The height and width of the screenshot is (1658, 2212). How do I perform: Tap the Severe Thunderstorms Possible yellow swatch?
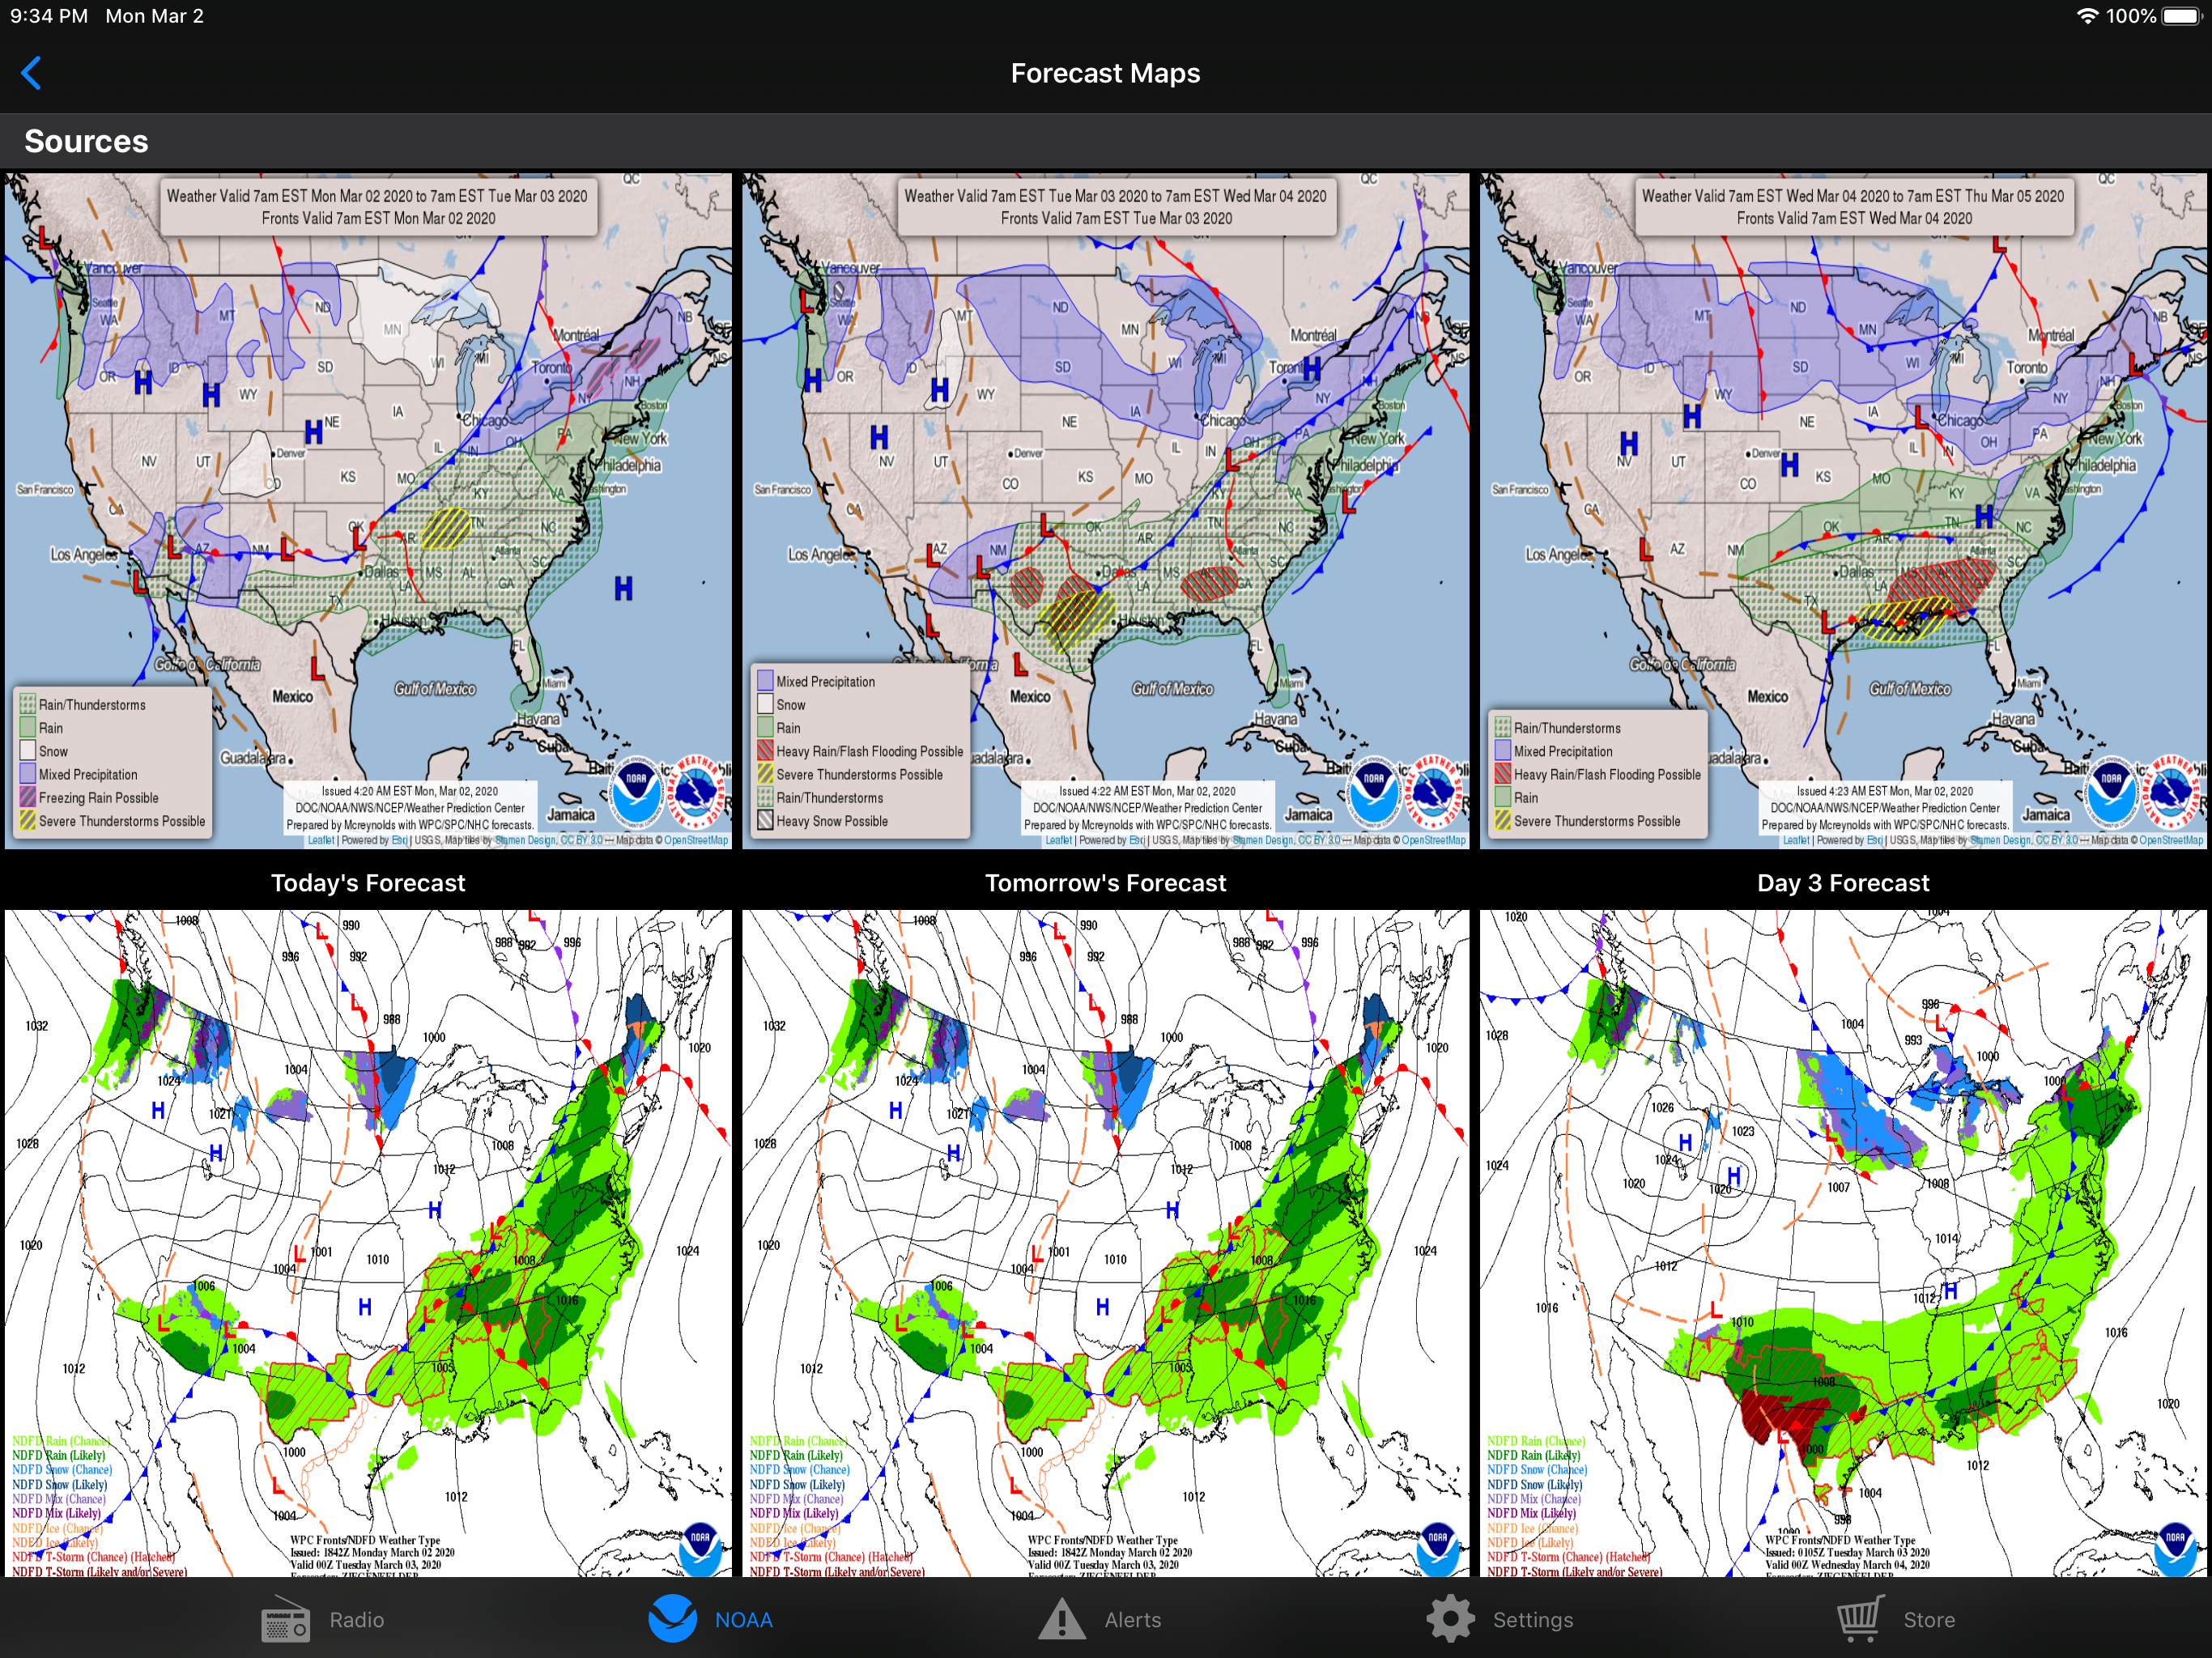coord(28,821)
